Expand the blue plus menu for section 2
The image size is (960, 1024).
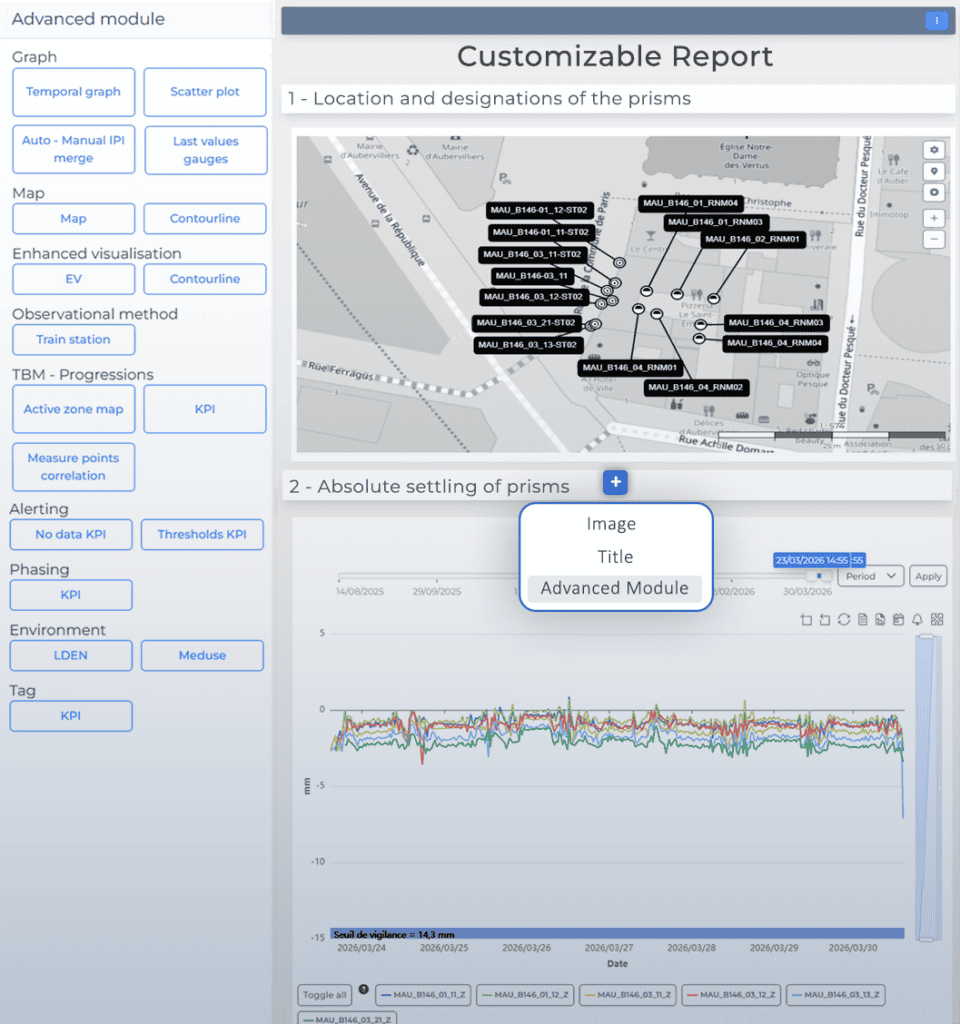[x=615, y=482]
